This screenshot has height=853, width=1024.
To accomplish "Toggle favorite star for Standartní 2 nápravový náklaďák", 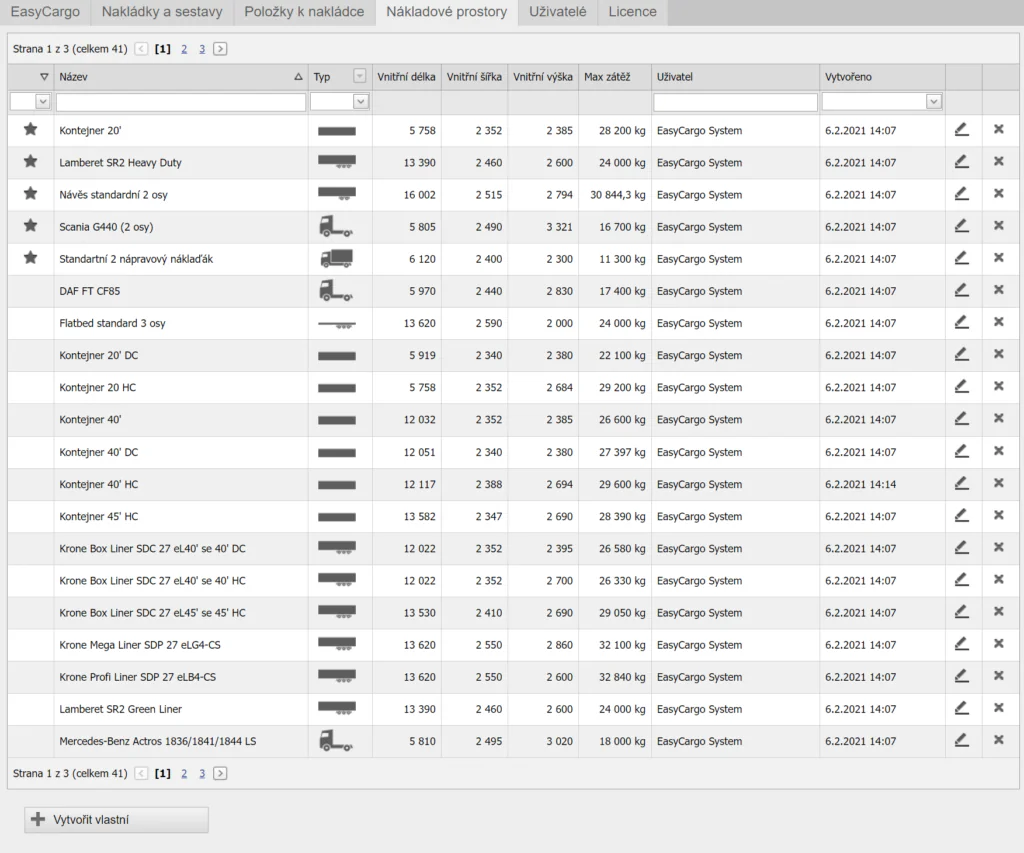I will click(30, 257).
